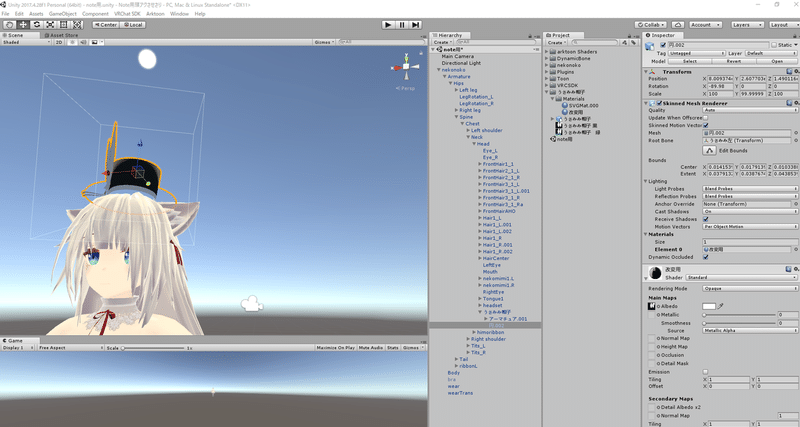
Task: Open the GameObject menu
Action: tap(63, 14)
